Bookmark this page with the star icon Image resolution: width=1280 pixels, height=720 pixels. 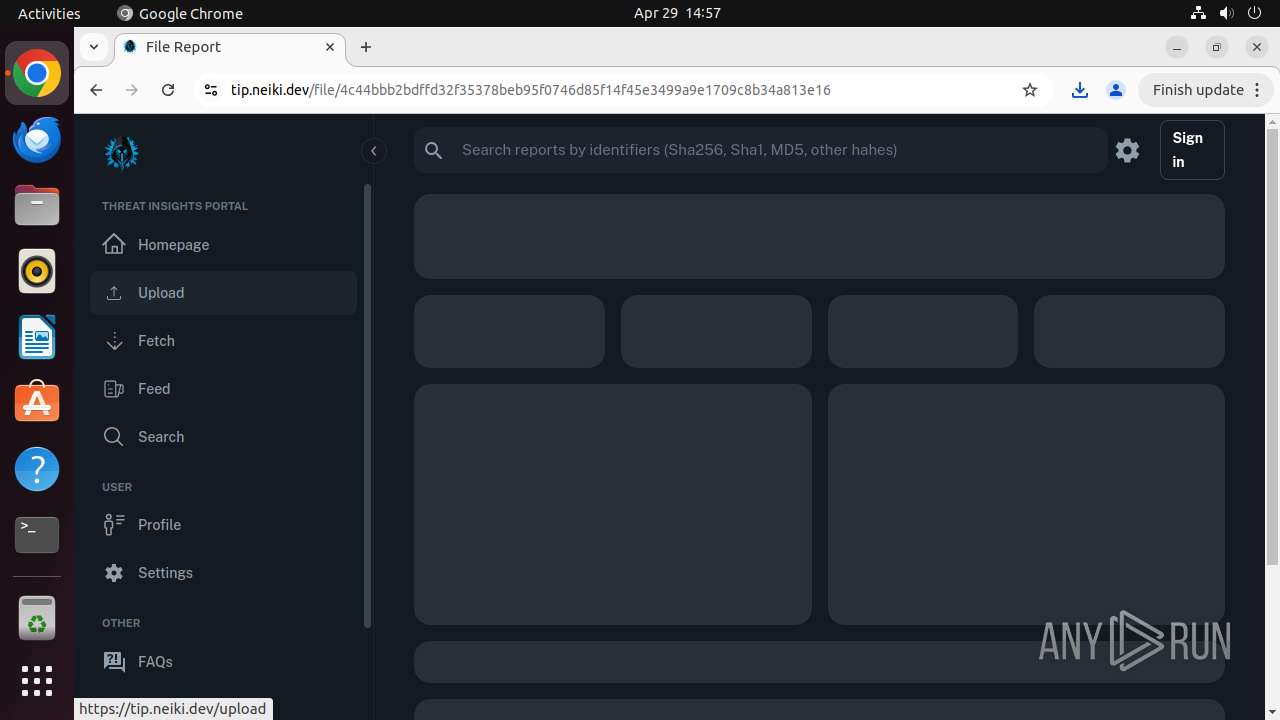[1030, 90]
